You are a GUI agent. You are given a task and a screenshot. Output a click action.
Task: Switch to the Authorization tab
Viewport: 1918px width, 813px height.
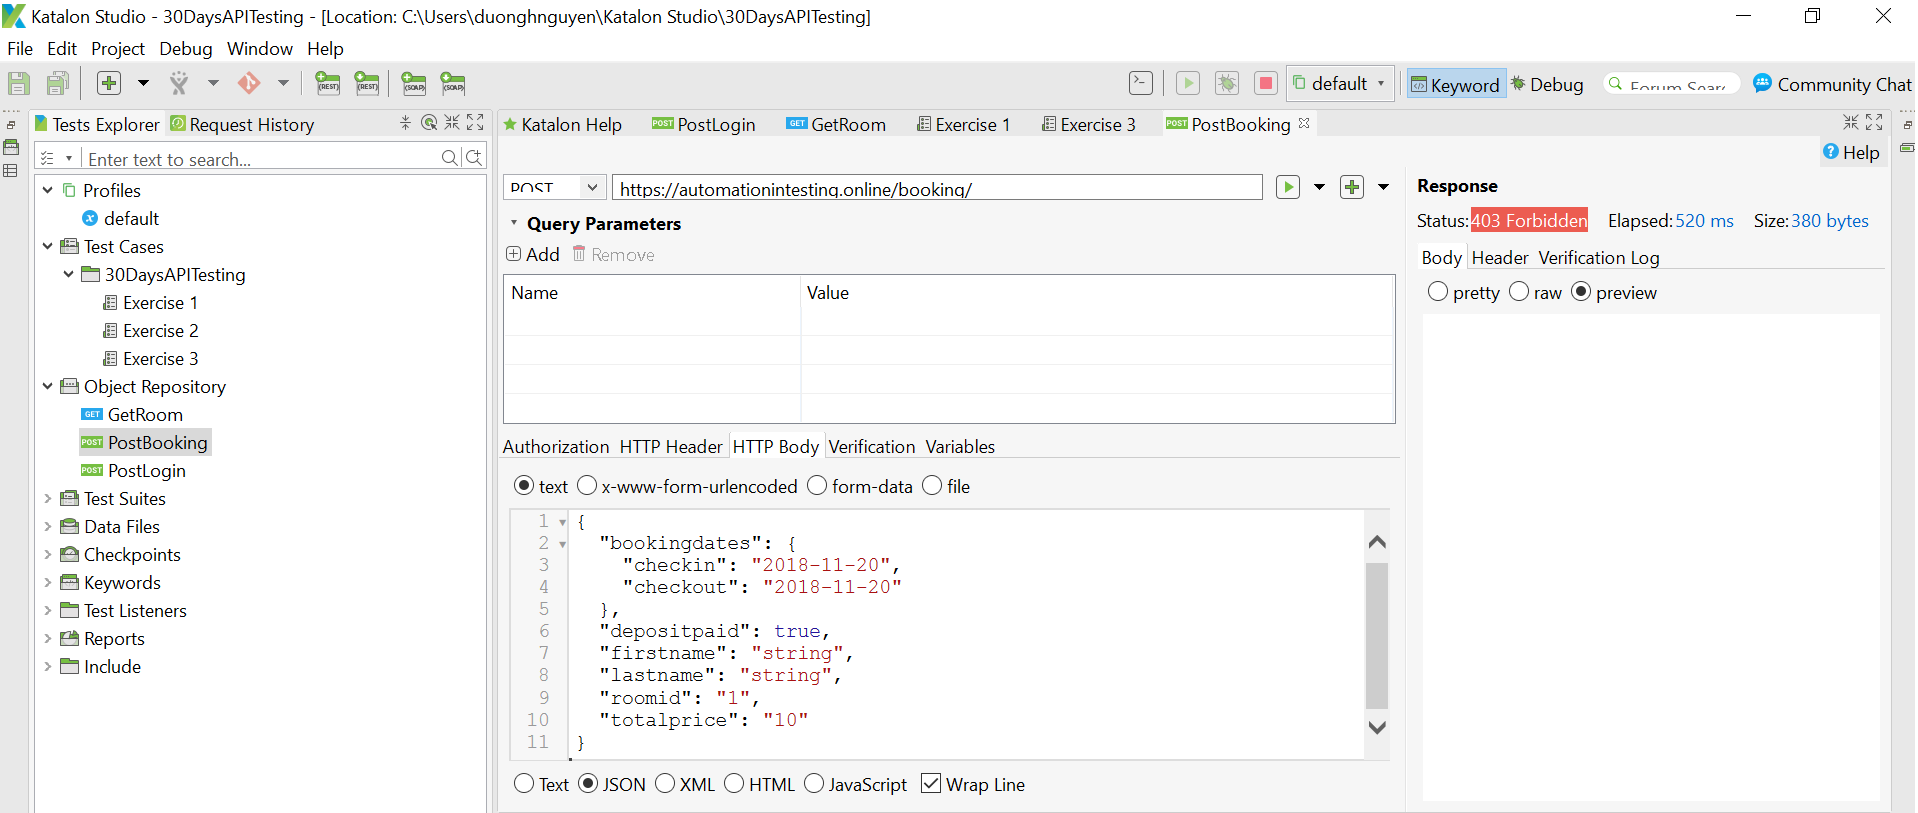pyautogui.click(x=556, y=447)
